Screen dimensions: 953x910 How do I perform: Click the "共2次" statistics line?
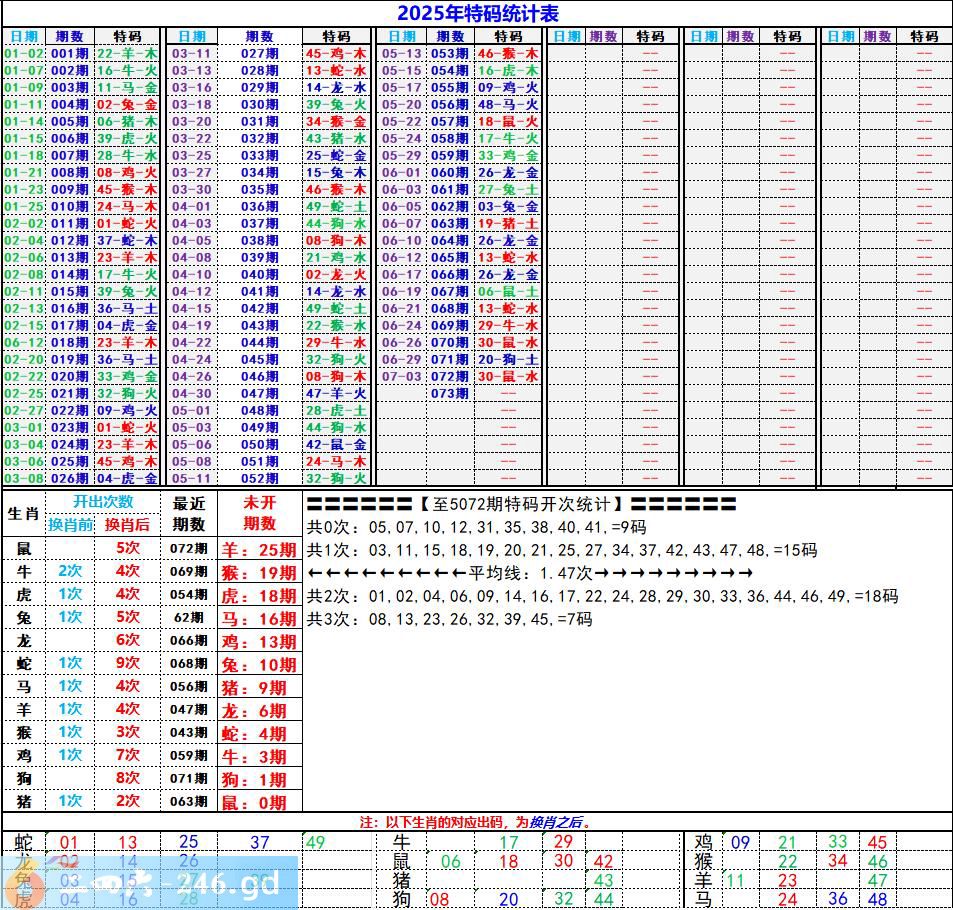(602, 596)
